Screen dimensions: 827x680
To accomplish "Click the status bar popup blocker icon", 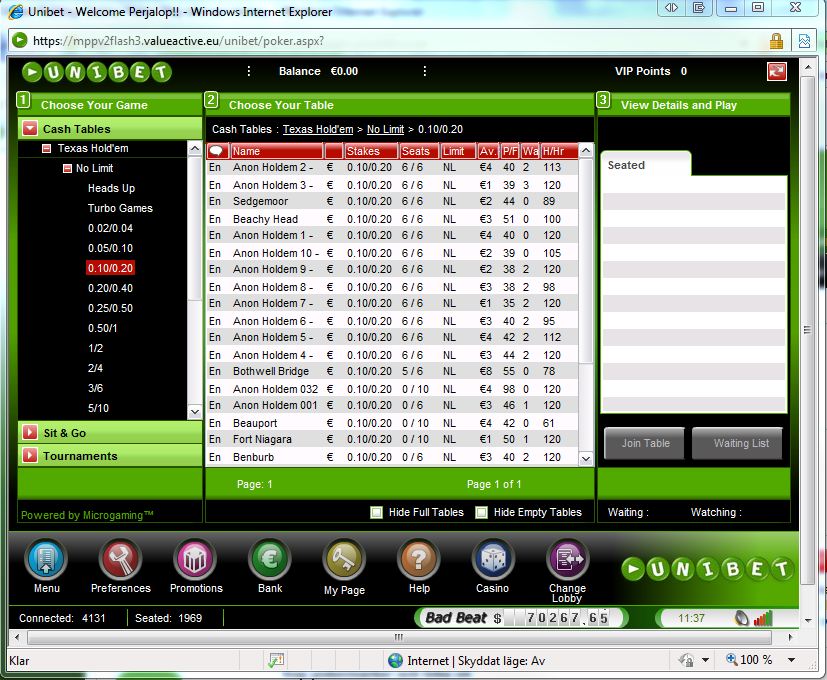I will pyautogui.click(x=276, y=660).
